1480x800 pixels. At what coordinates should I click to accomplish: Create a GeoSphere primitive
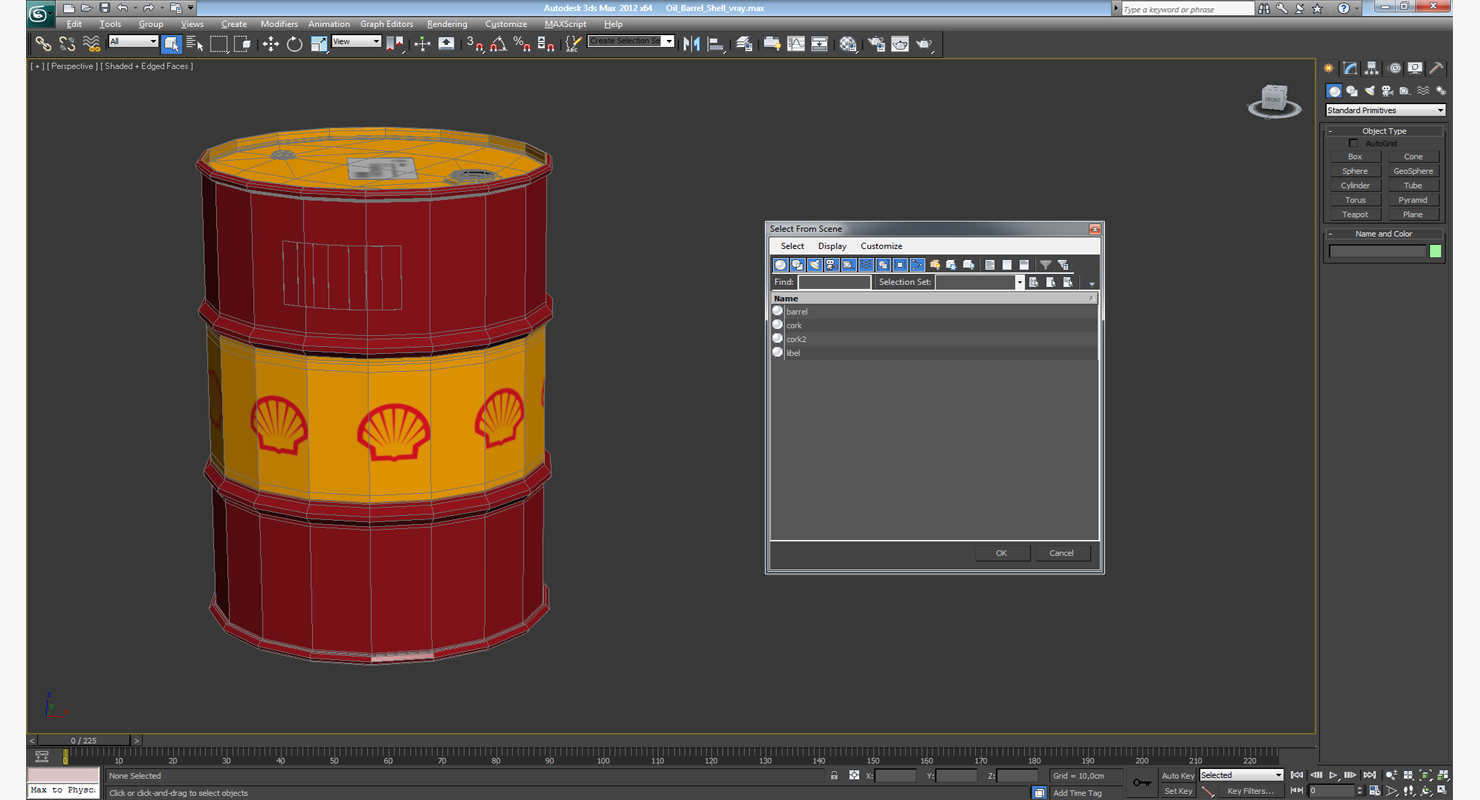1413,171
